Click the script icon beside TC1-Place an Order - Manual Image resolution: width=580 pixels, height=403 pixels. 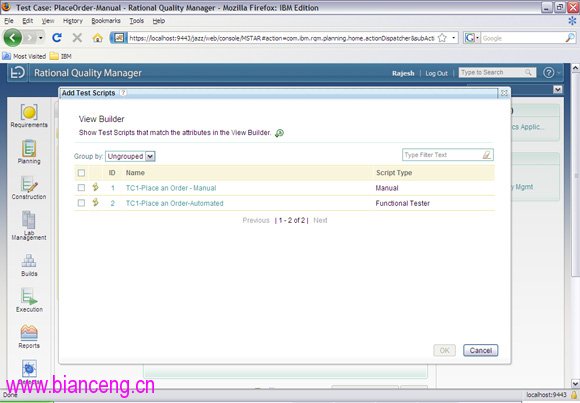(x=95, y=187)
